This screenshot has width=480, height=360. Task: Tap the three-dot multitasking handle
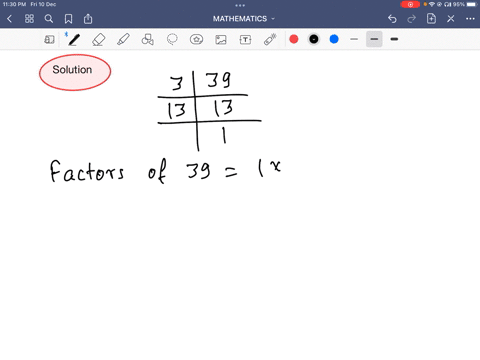pyautogui.click(x=240, y=5)
